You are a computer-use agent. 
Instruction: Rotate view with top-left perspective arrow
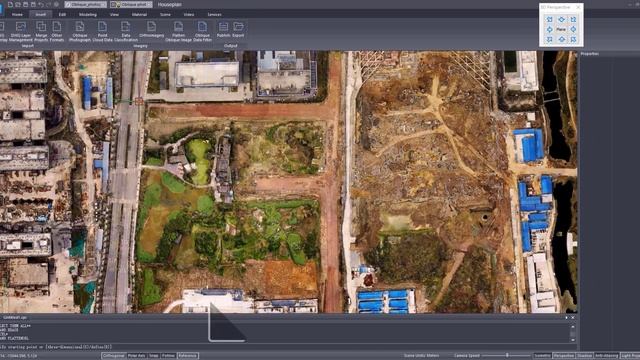click(x=549, y=19)
